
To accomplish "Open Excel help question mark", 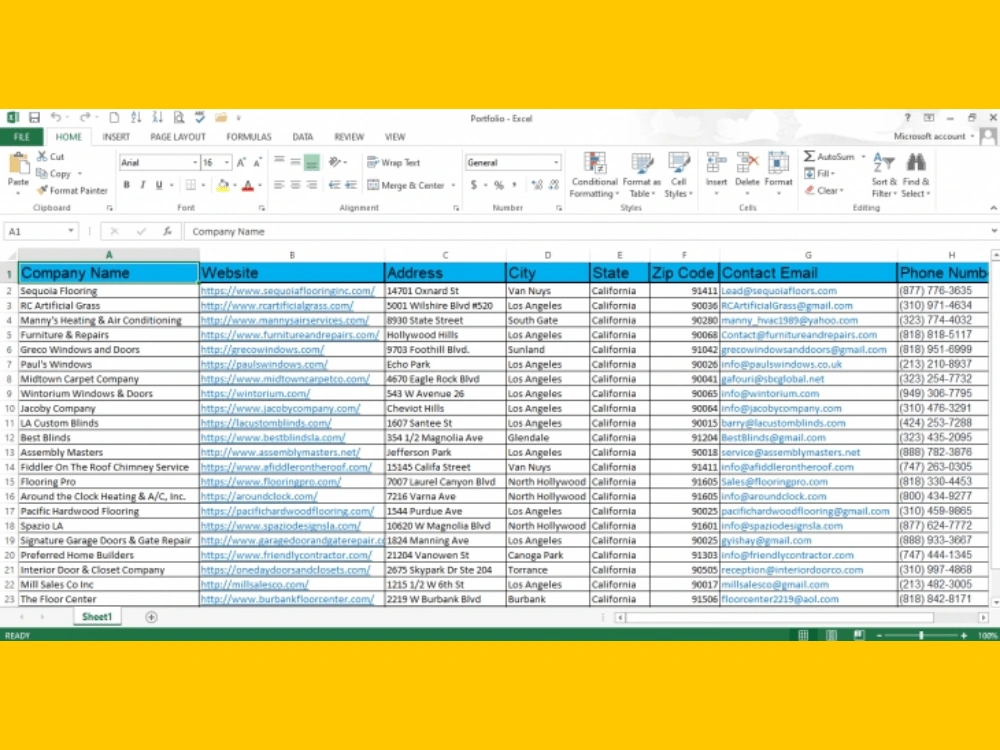I will point(907,118).
